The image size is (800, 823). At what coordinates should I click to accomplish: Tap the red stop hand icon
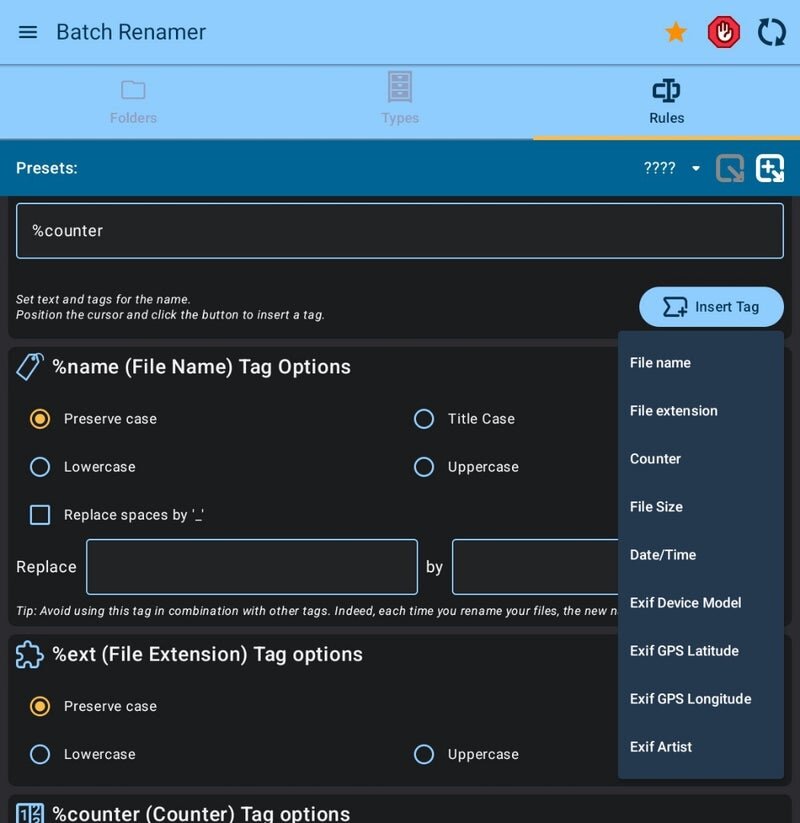coord(724,32)
